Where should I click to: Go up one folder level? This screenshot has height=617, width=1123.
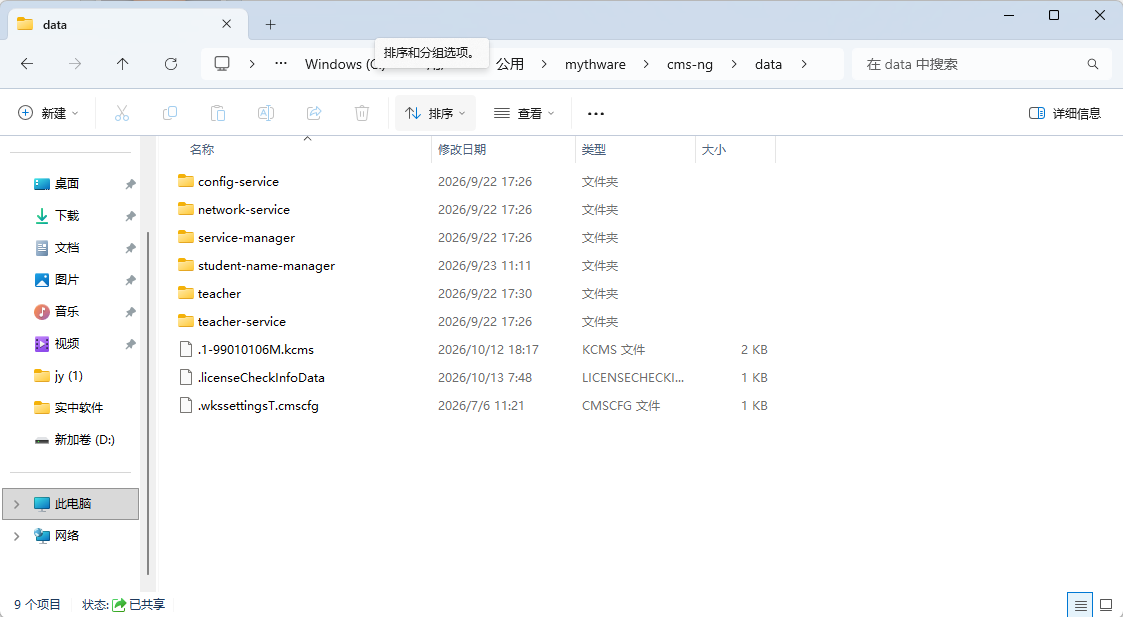click(122, 64)
